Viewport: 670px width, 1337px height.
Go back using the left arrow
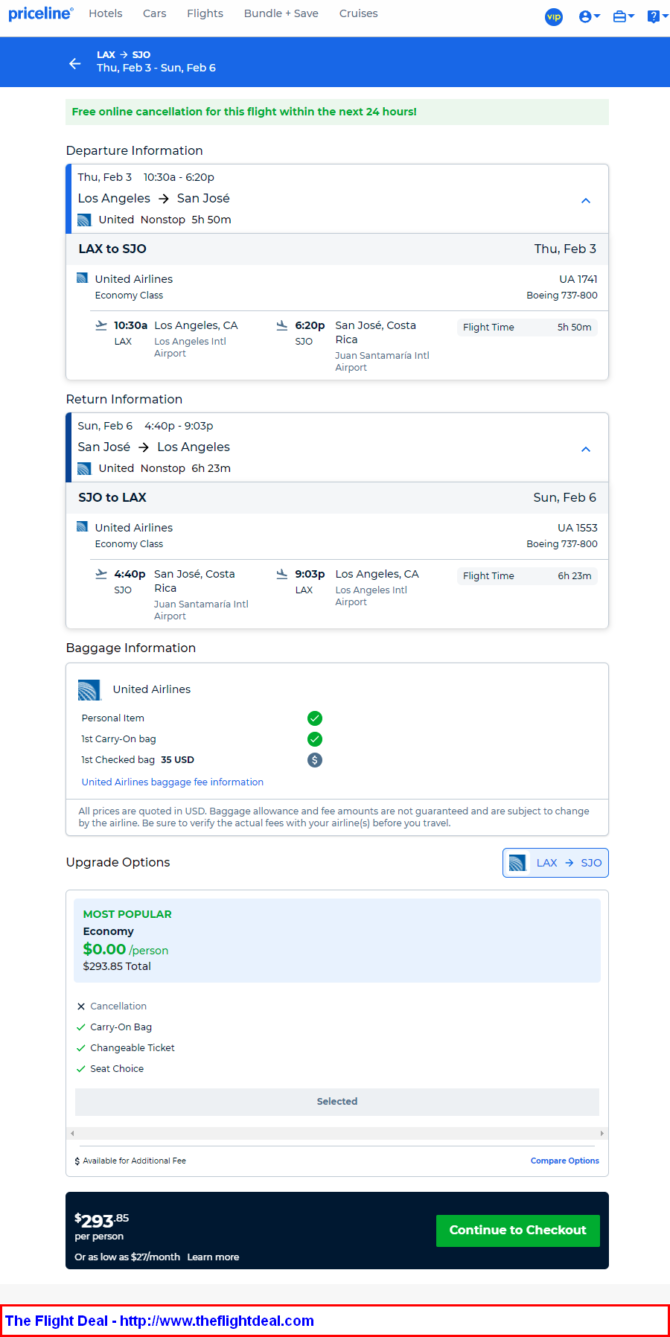[x=75, y=63]
